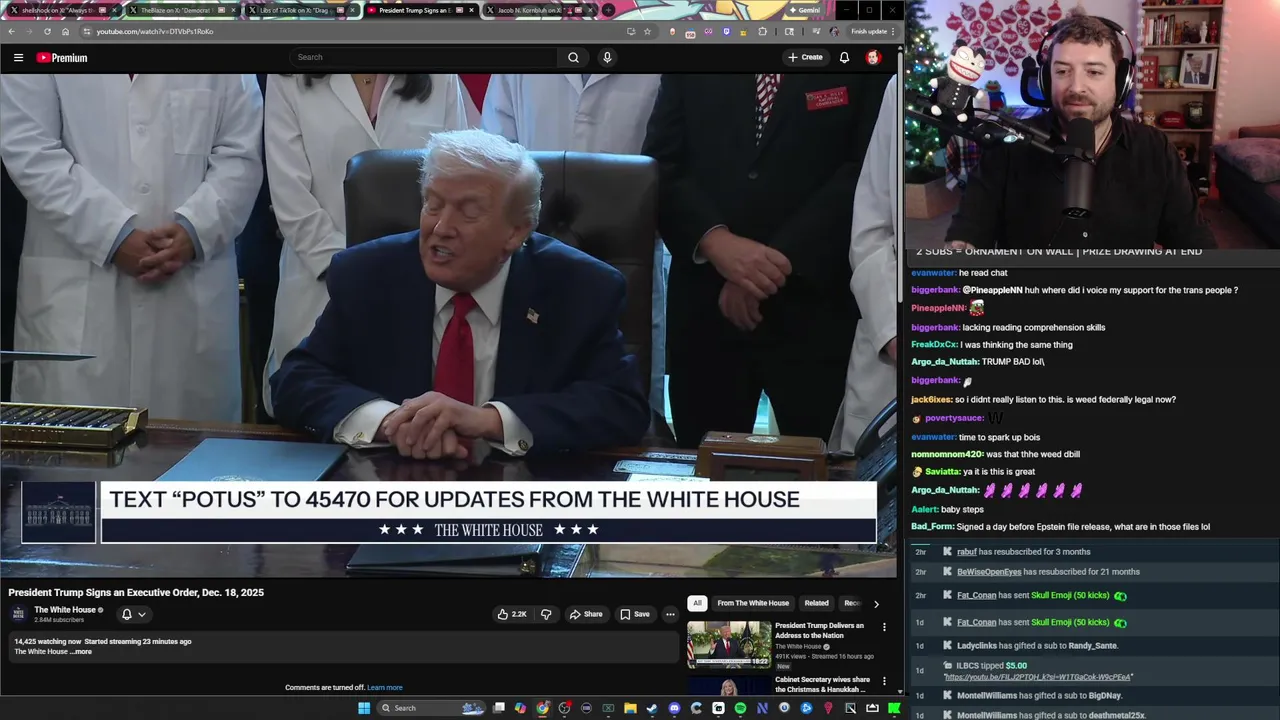Open Ladyclinks username in activity feed
1280x720 pixels.
tap(977, 646)
